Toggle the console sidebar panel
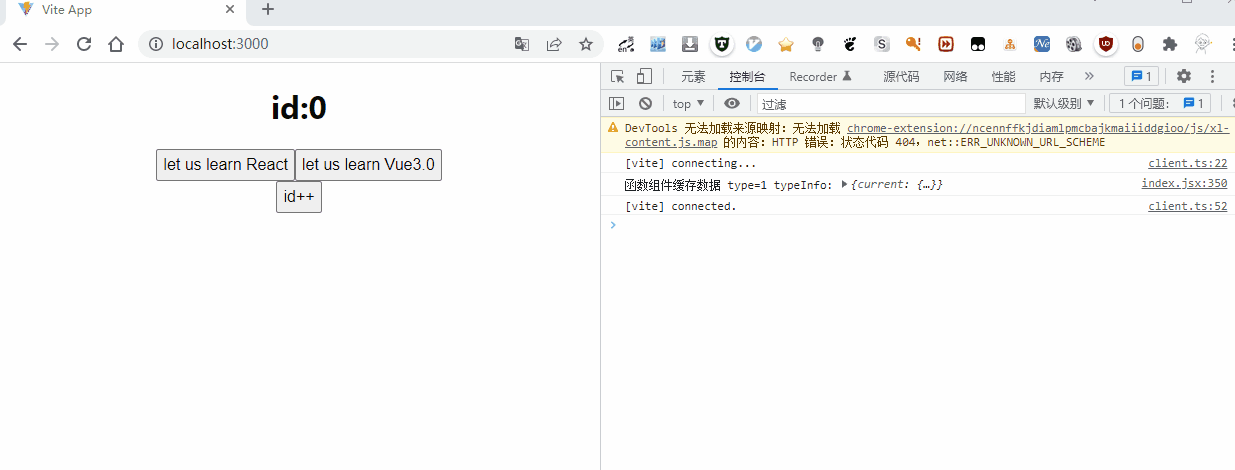The height and width of the screenshot is (470, 1235). click(x=617, y=103)
